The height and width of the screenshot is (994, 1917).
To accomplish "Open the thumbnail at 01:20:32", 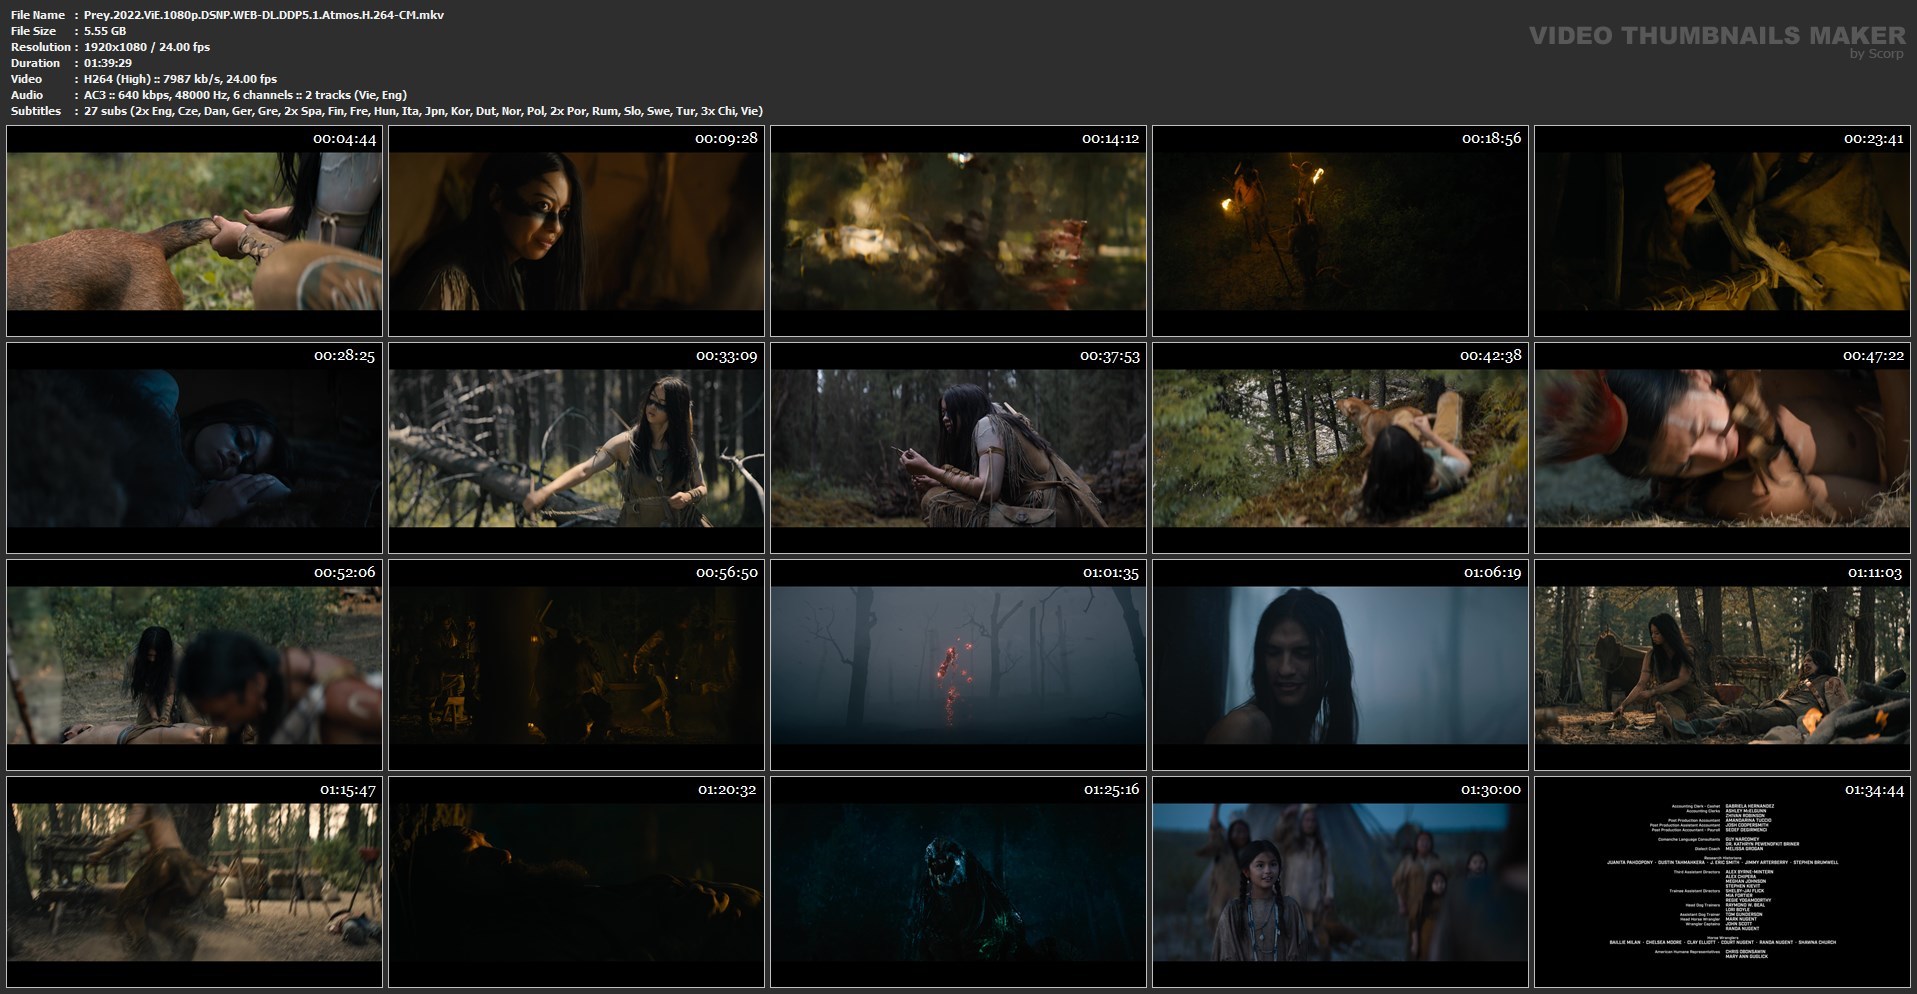I will (576, 882).
